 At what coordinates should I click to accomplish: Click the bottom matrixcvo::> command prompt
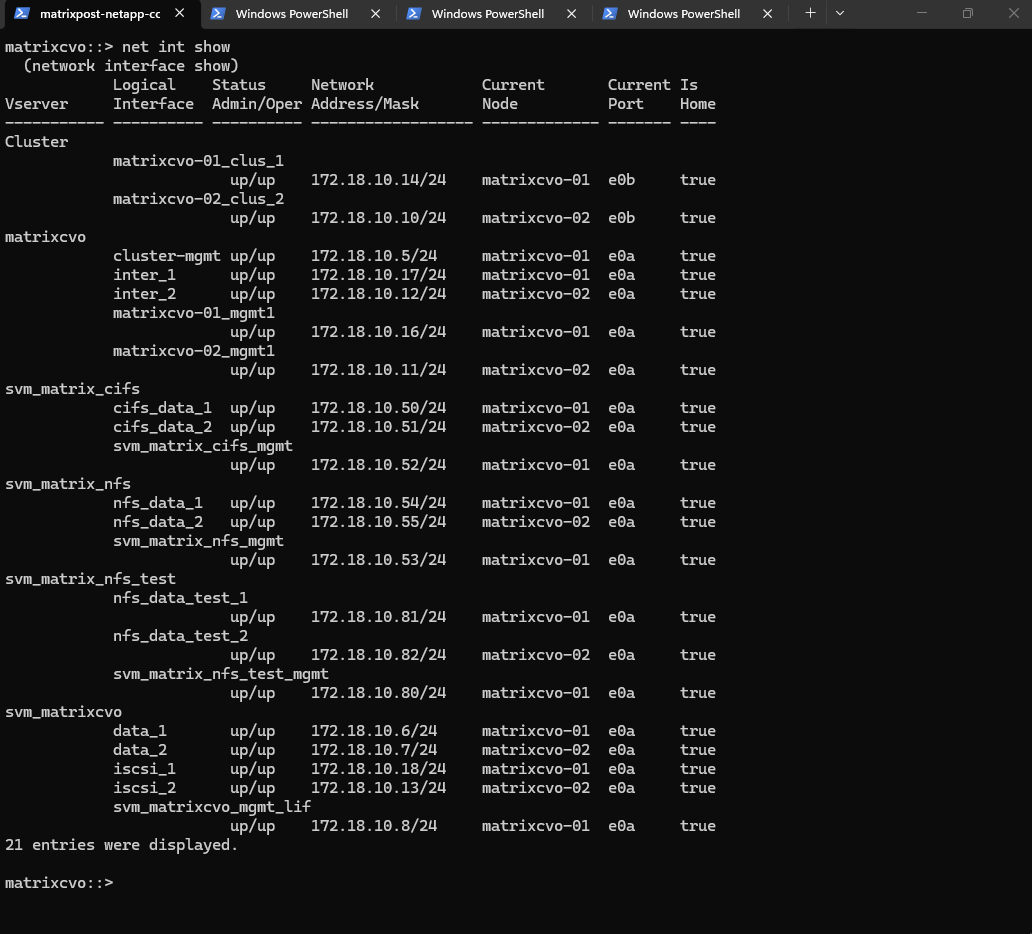pos(59,883)
